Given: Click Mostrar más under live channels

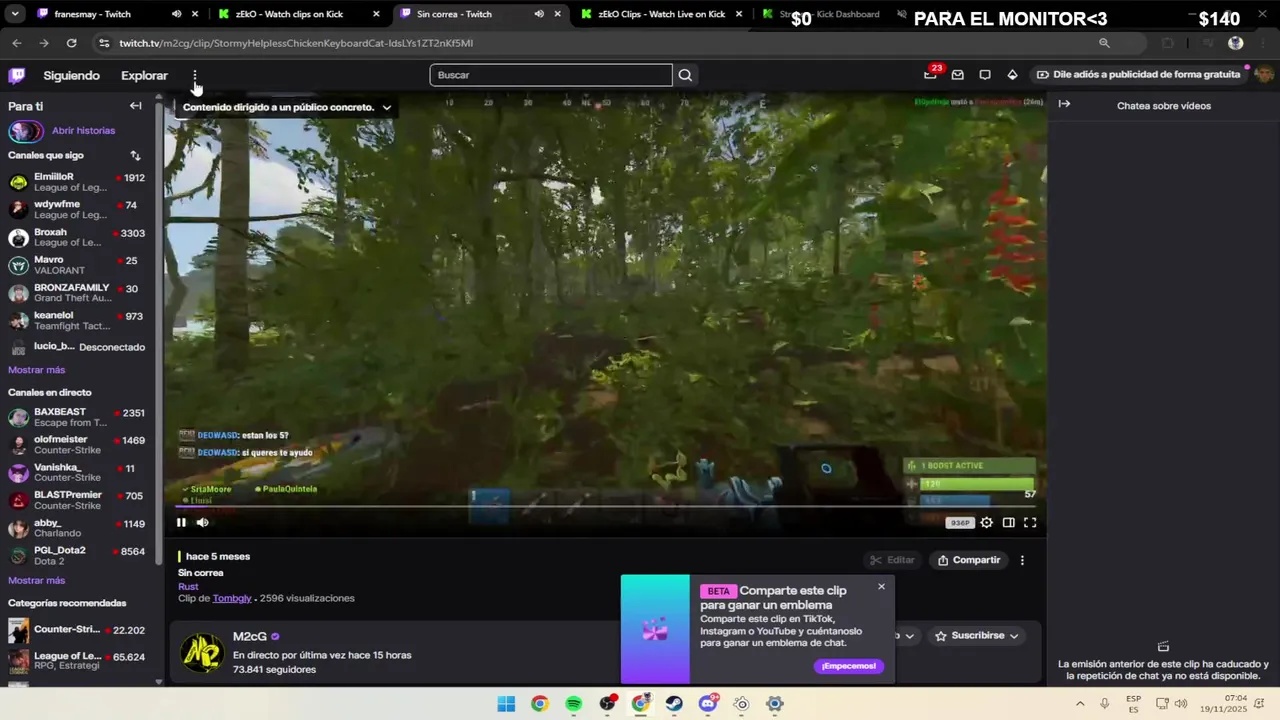Looking at the screenshot, I should [x=36, y=581].
